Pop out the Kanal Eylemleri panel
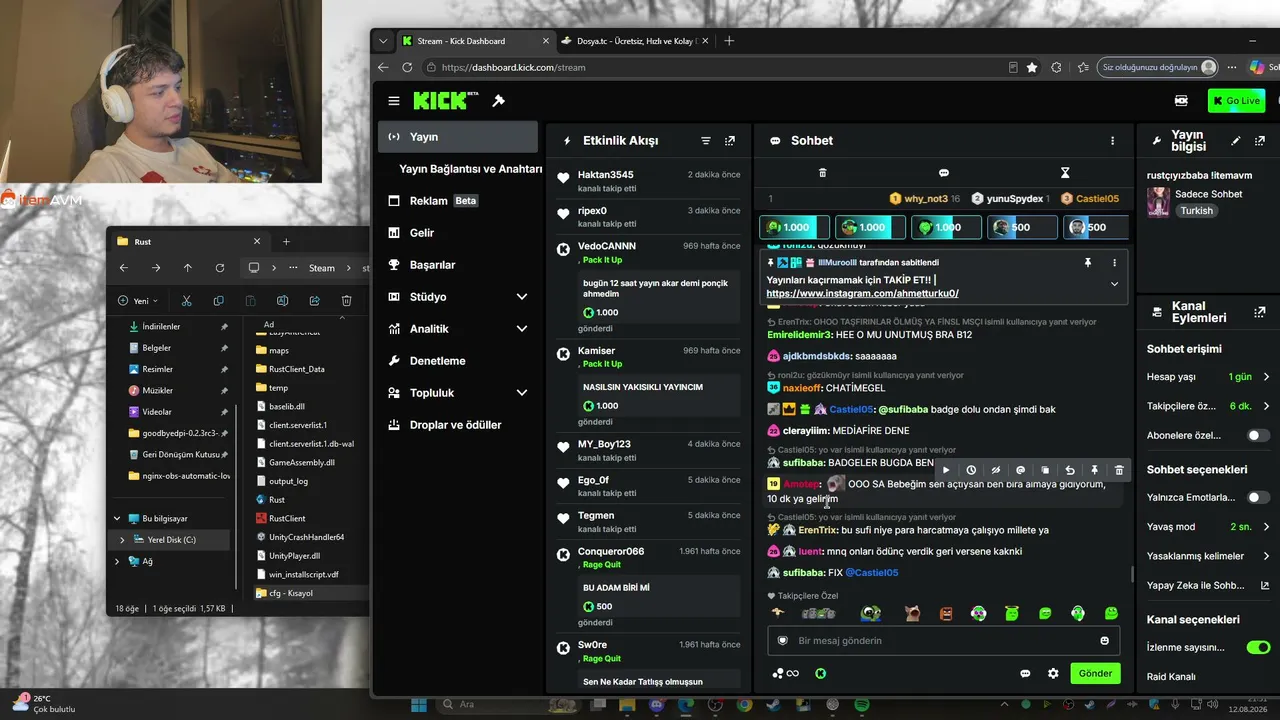The image size is (1280, 720). point(1260,312)
